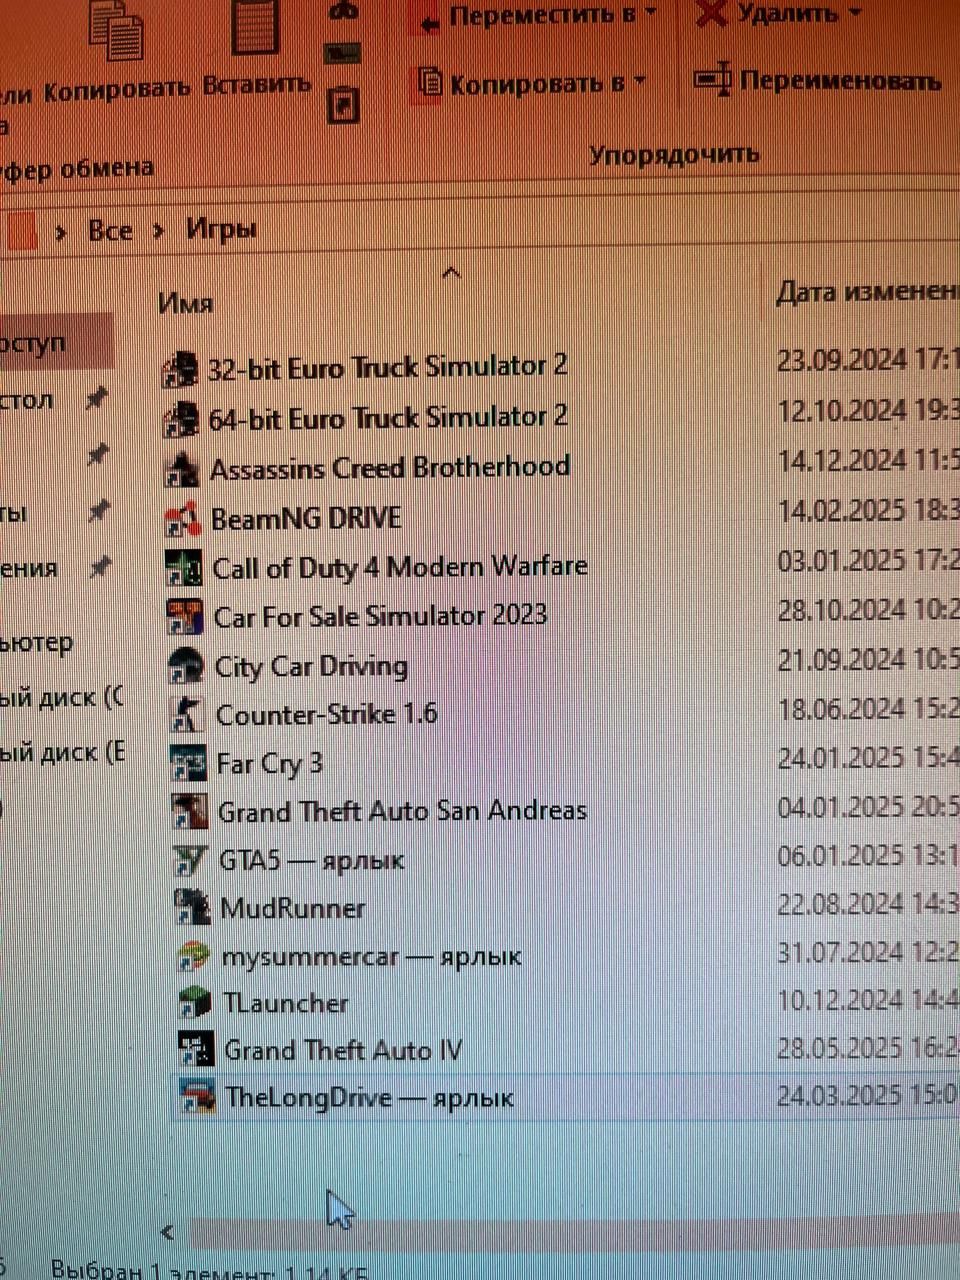Select the 'Far Cry 3' file name

[x=269, y=763]
